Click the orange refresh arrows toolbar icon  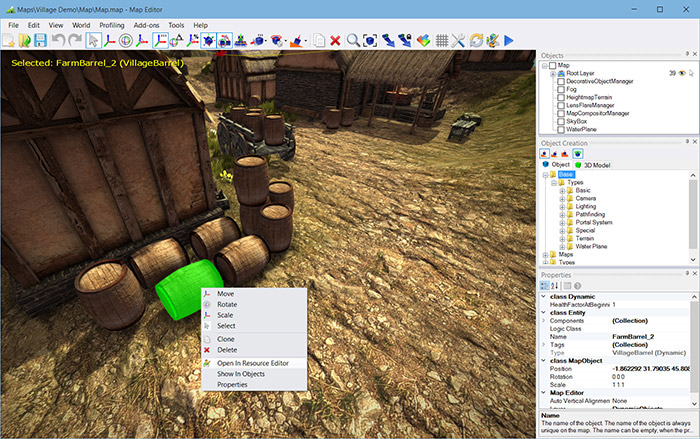click(476, 41)
